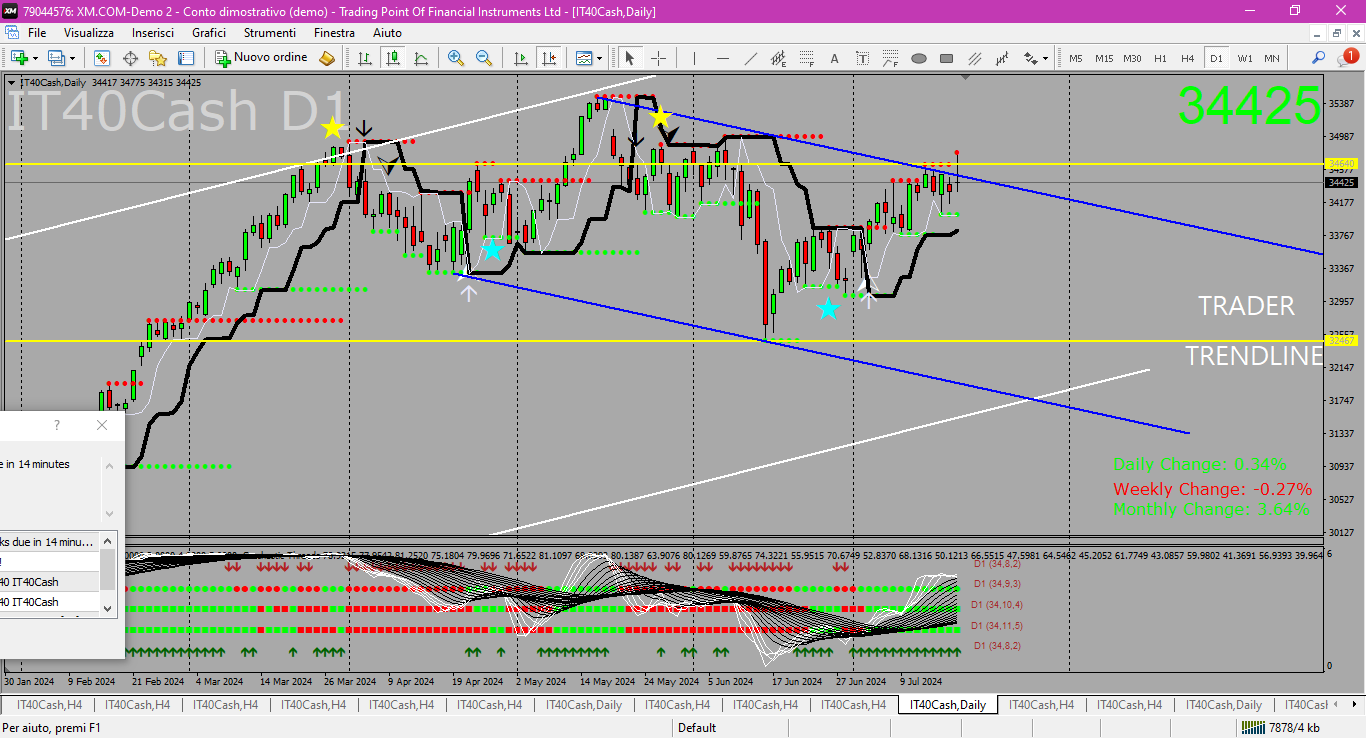Open the Aiuto menu

[x=387, y=33]
